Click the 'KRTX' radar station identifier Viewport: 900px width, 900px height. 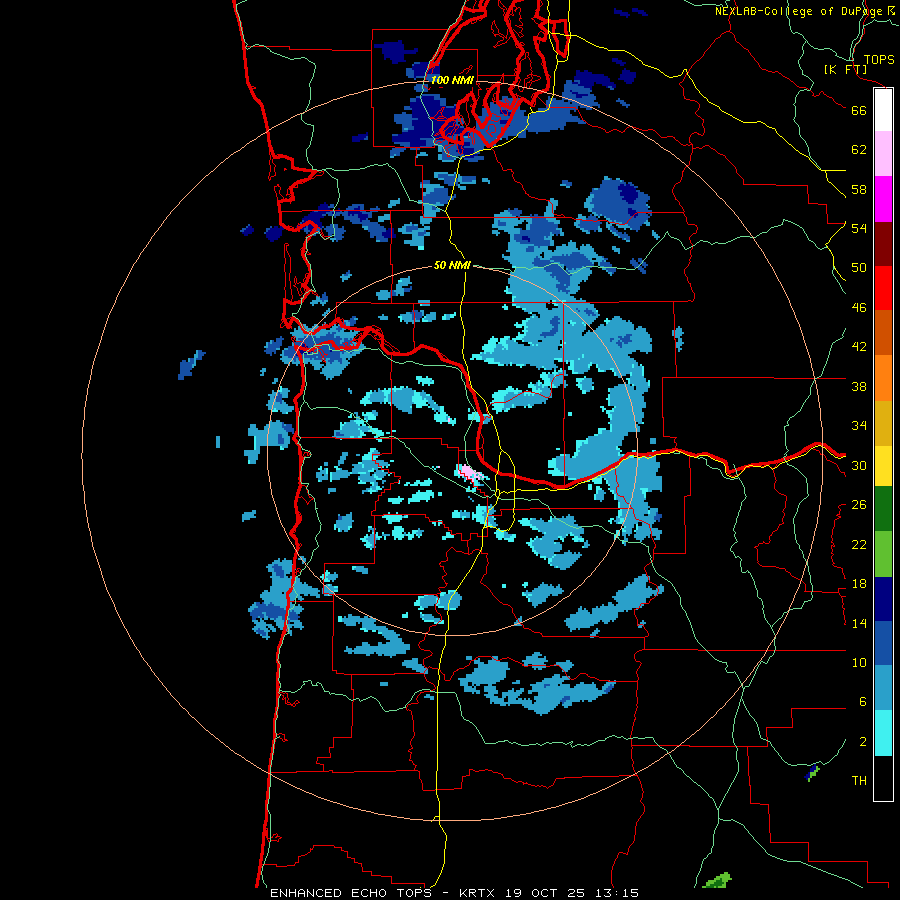[479, 893]
